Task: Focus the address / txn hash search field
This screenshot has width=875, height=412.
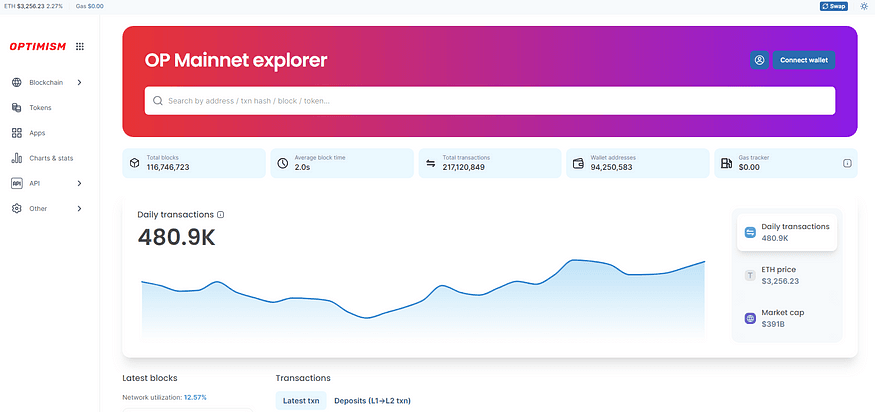Action: point(490,101)
